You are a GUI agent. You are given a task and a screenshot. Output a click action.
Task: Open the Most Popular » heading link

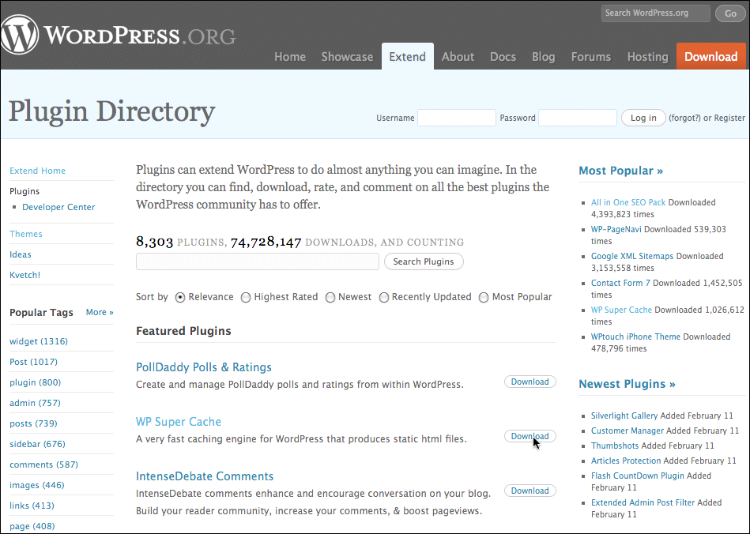point(621,171)
